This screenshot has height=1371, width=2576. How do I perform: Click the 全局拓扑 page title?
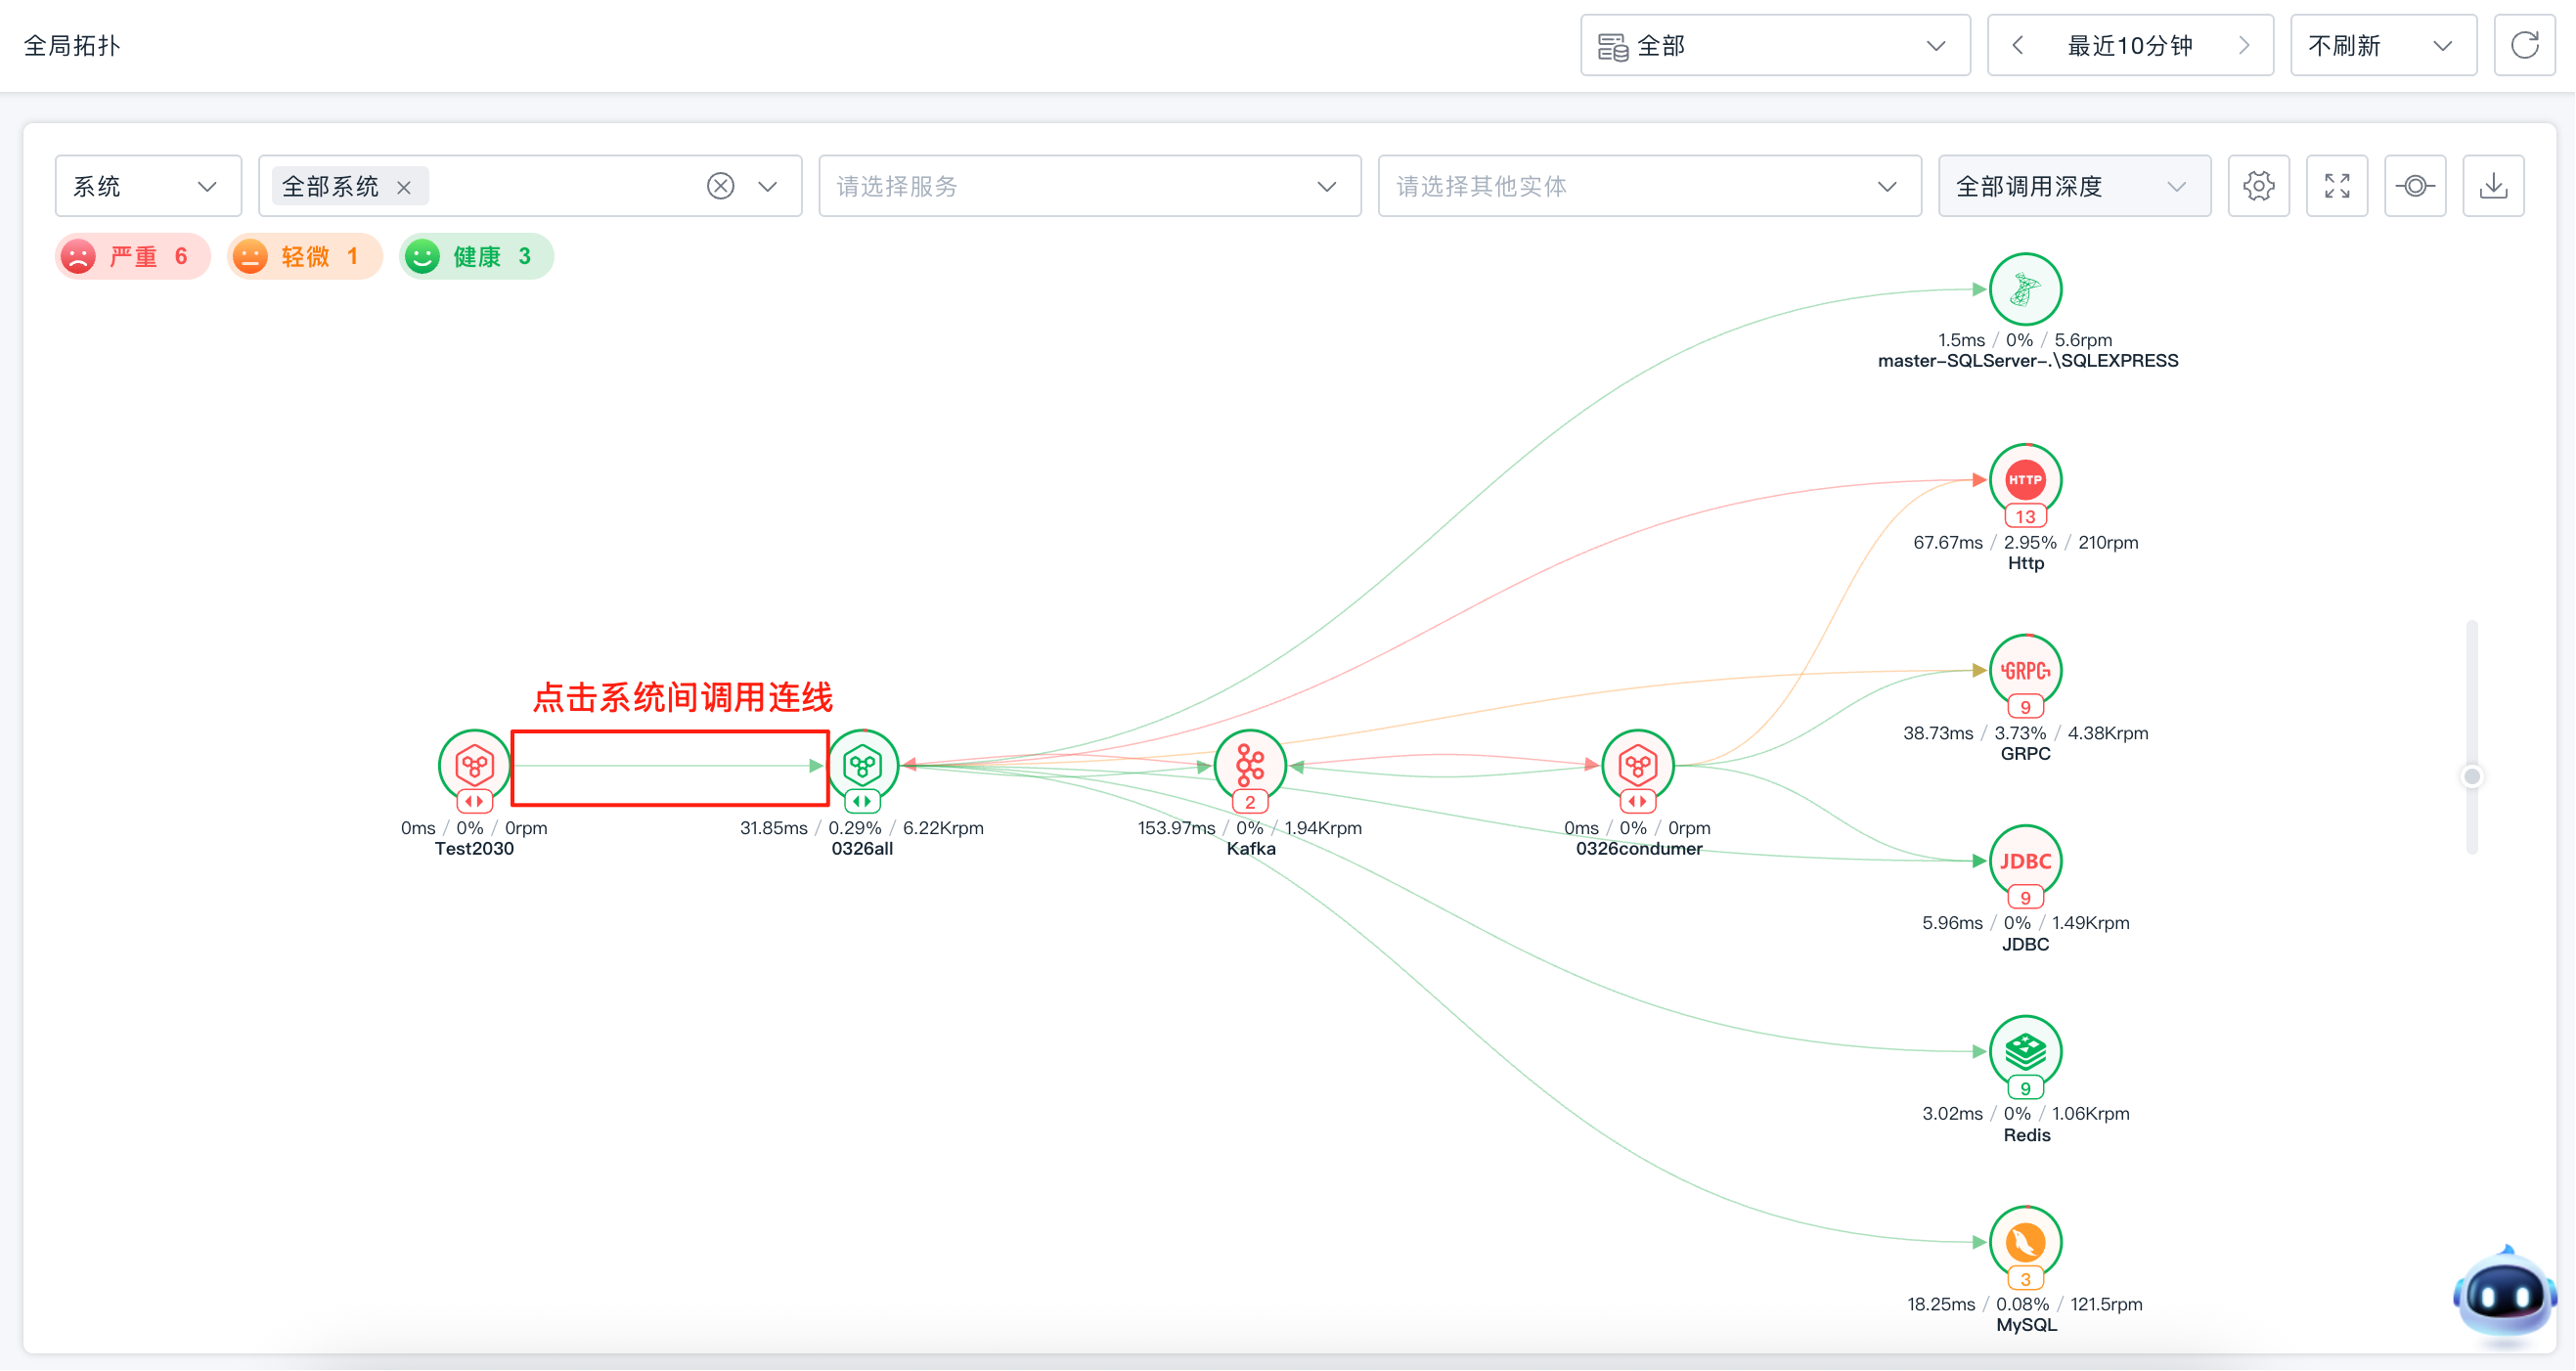pyautogui.click(x=72, y=46)
